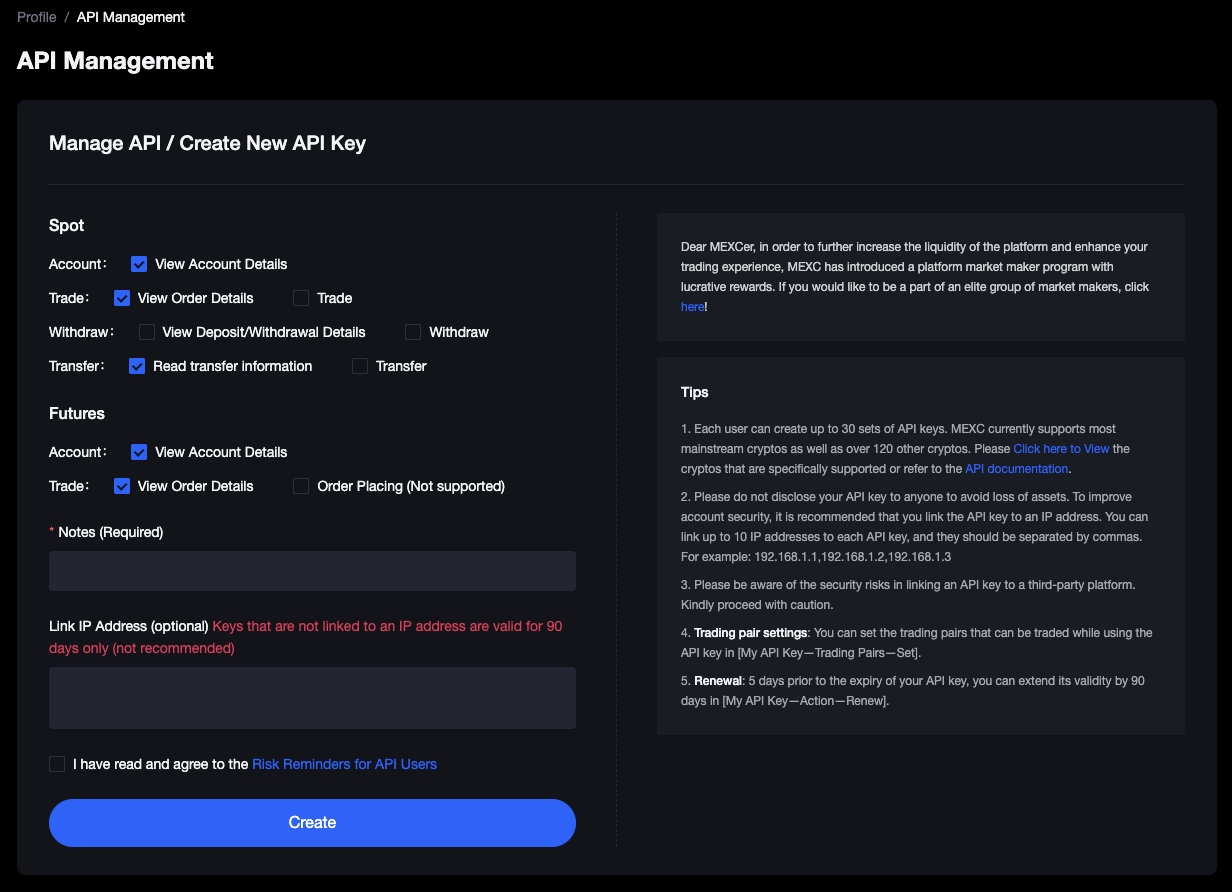Uncheck Read transfer information checkbox
Viewport: 1232px width, 892px height.
(137, 366)
